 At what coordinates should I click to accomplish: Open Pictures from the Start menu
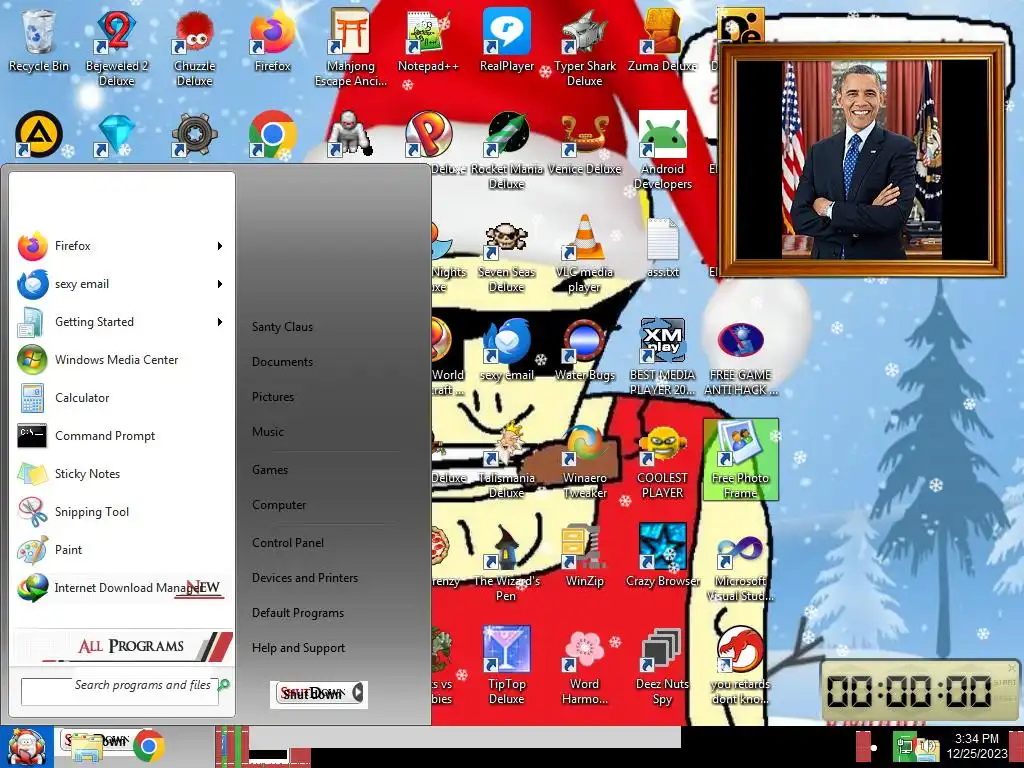point(273,397)
